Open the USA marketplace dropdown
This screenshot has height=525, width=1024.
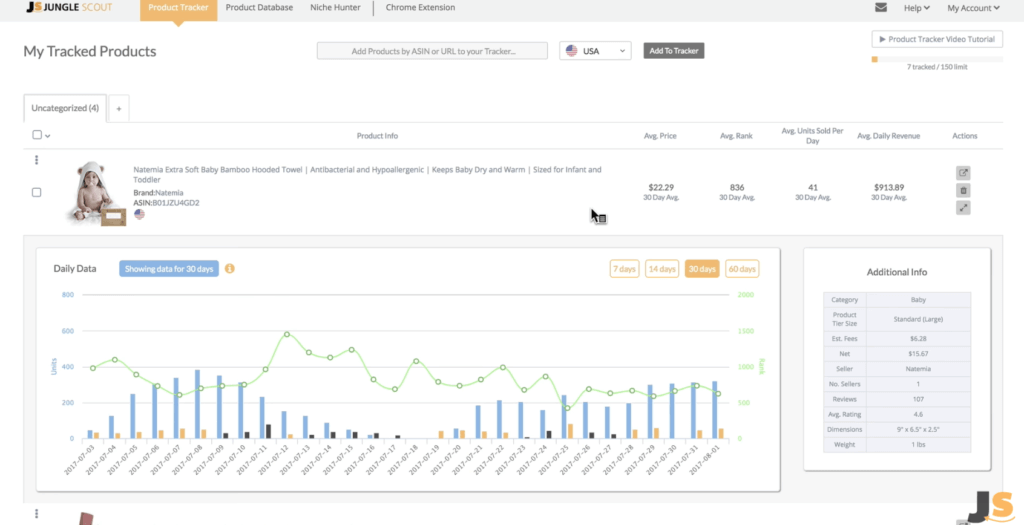pyautogui.click(x=595, y=51)
